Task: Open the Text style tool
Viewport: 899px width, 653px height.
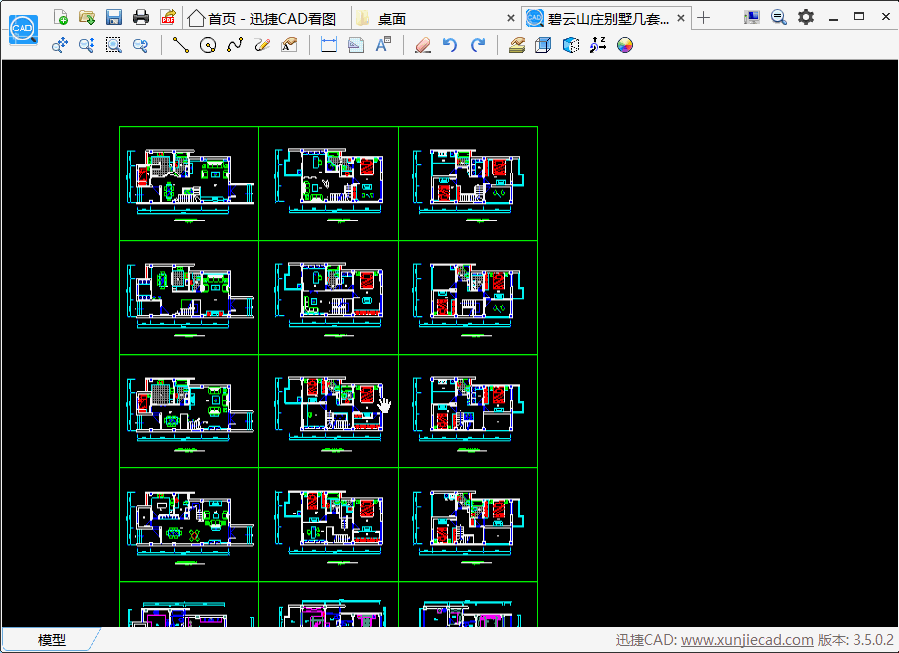Action: pyautogui.click(x=383, y=45)
